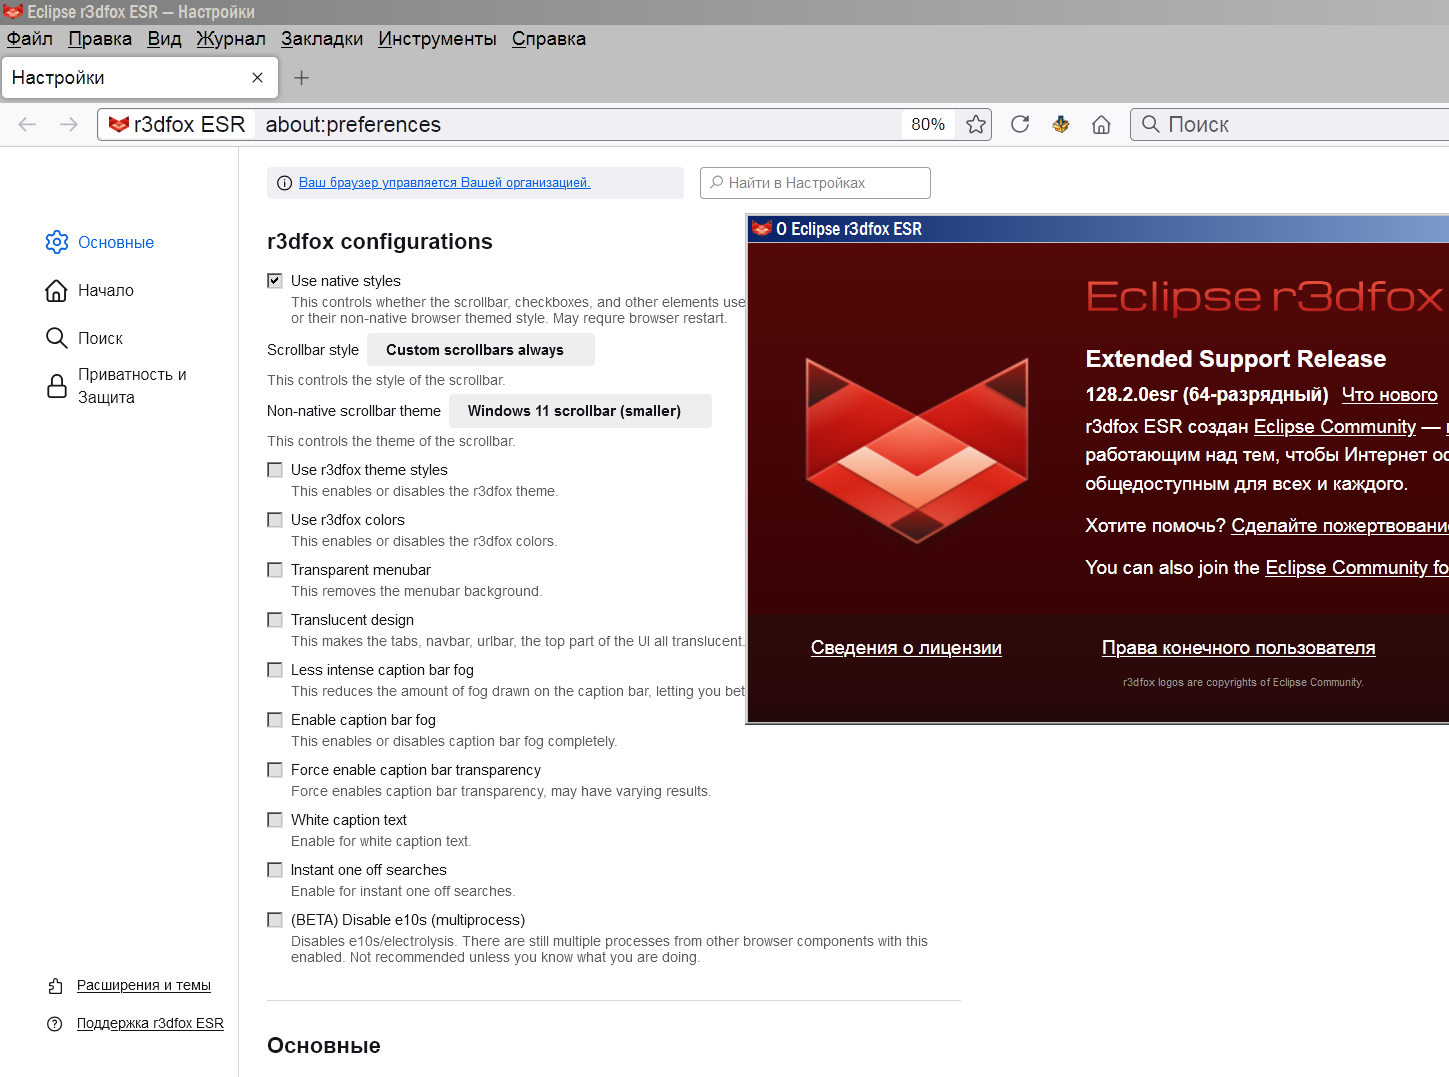The image size is (1449, 1077).
Task: Click the info icon in organization notice
Action: 284,183
